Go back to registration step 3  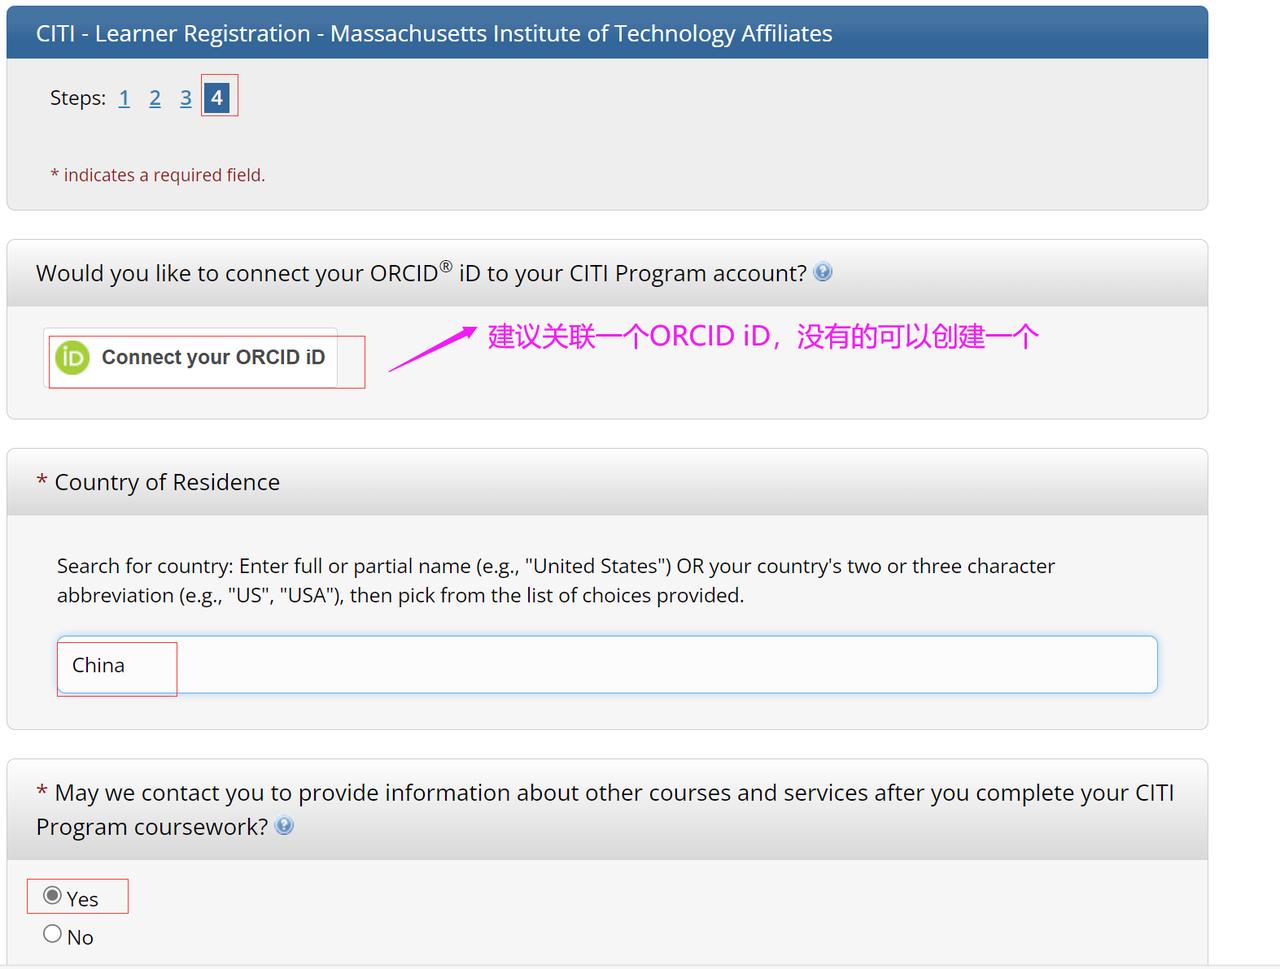coord(185,98)
